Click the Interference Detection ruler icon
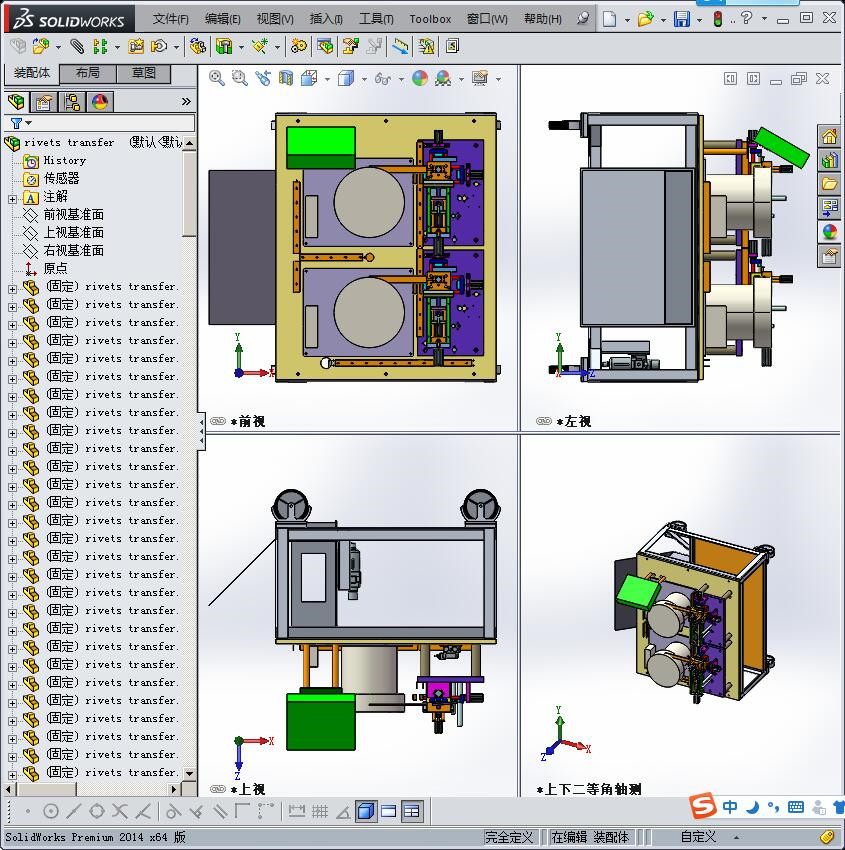Image resolution: width=845 pixels, height=850 pixels. (401, 47)
